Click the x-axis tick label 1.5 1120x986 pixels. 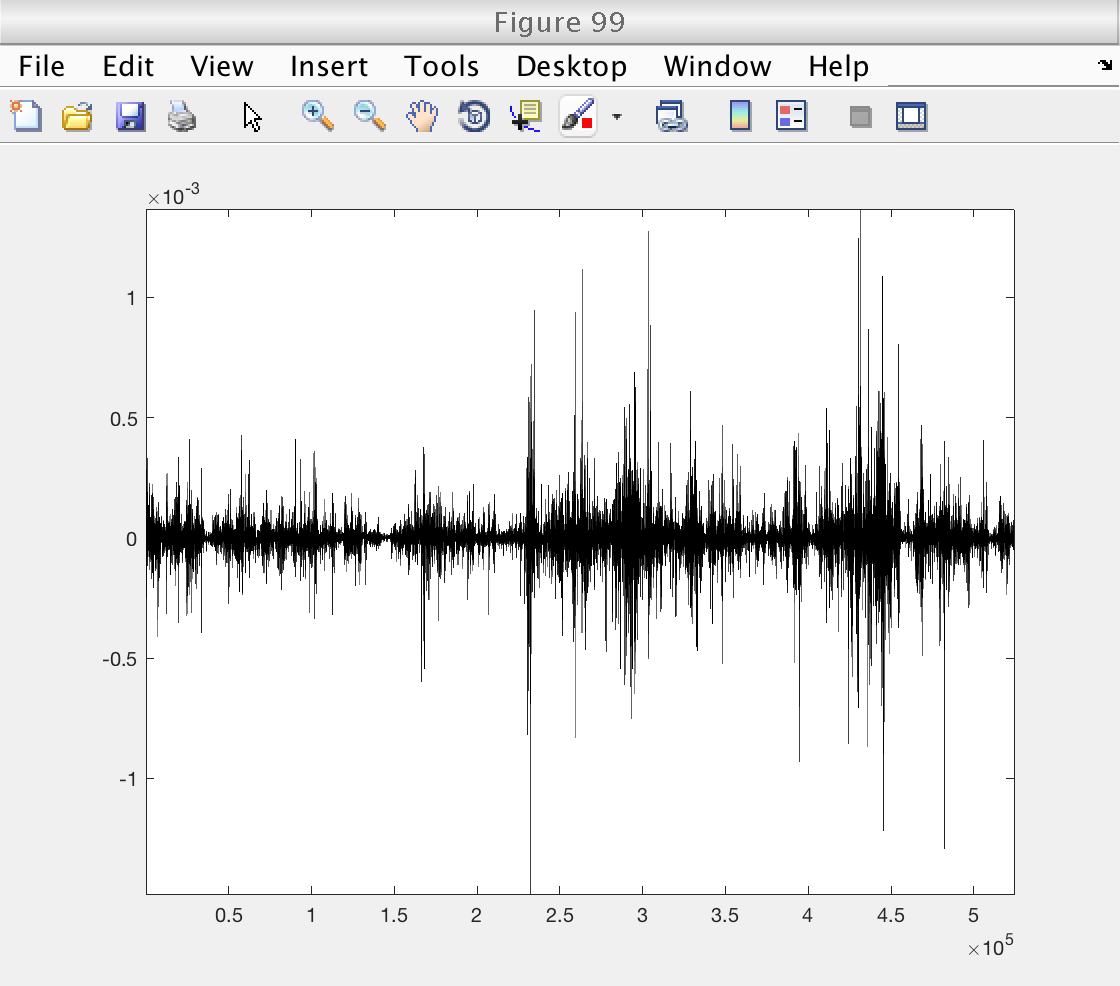coord(394,915)
